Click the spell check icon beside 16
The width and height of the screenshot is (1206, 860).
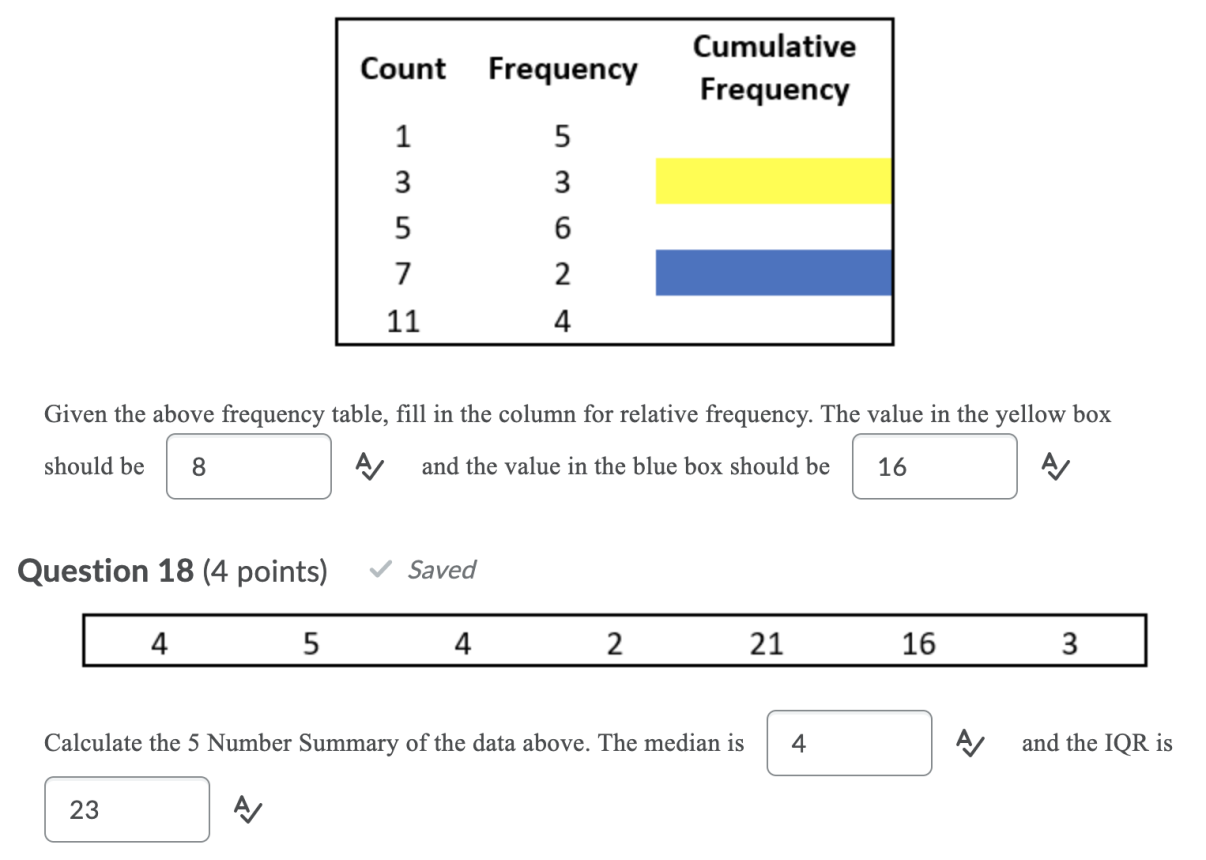point(1056,466)
